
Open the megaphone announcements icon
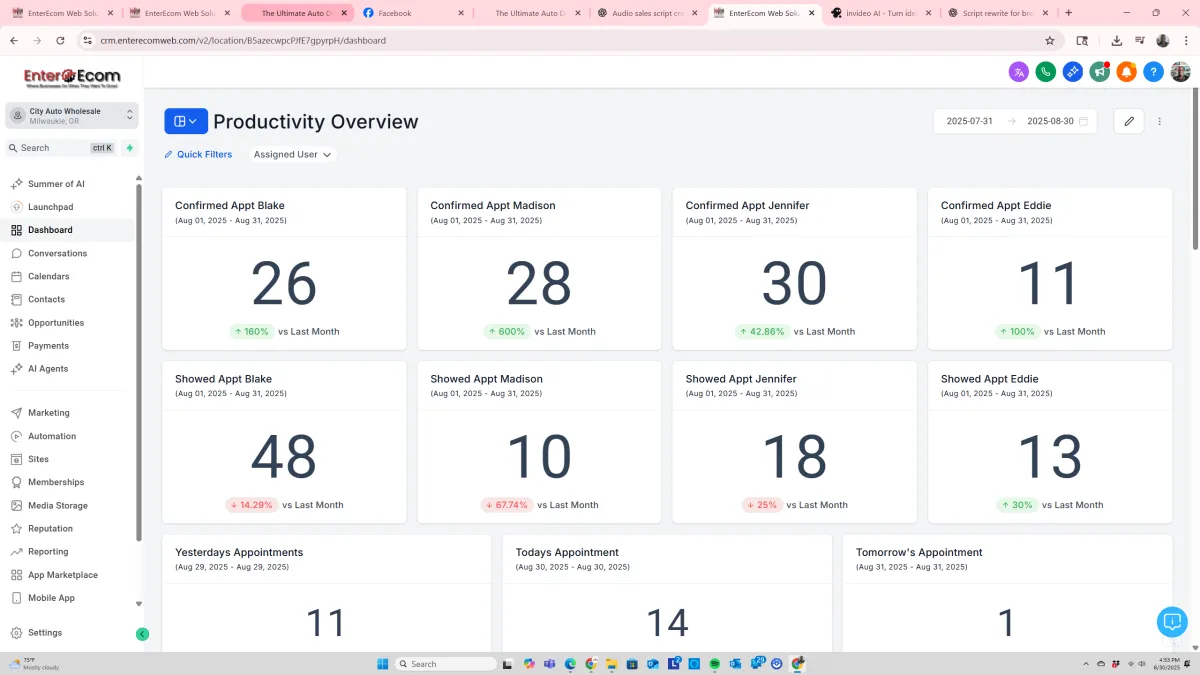coord(1100,72)
